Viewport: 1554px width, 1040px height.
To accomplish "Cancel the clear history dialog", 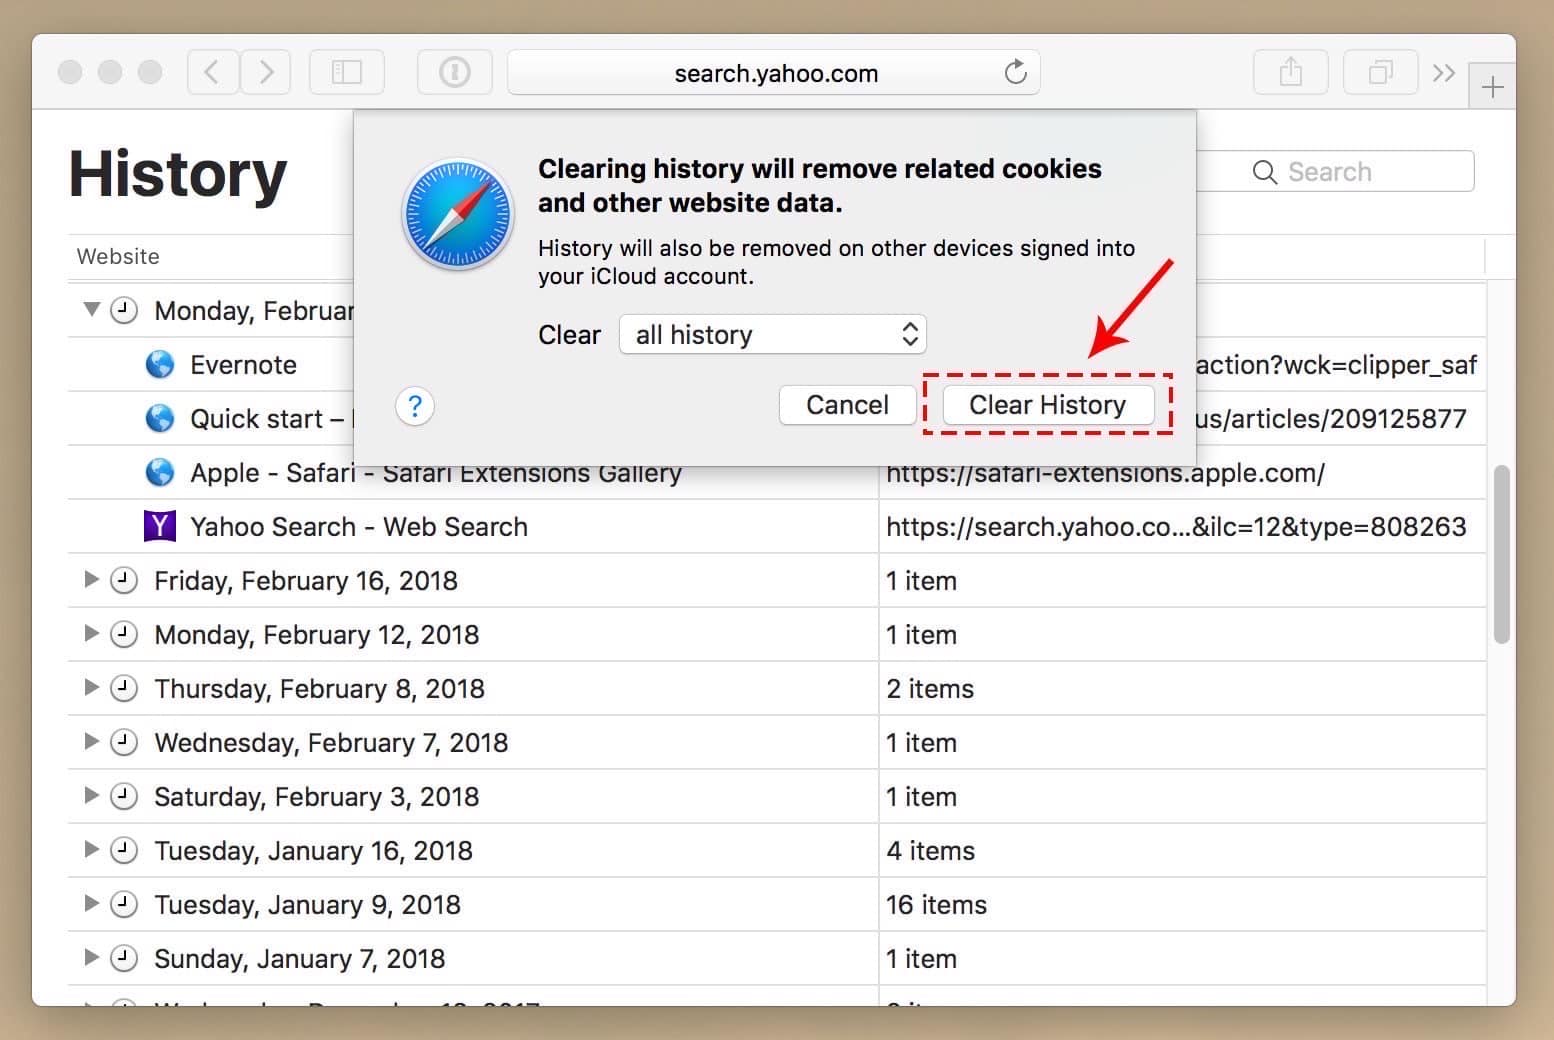I will click(x=847, y=405).
